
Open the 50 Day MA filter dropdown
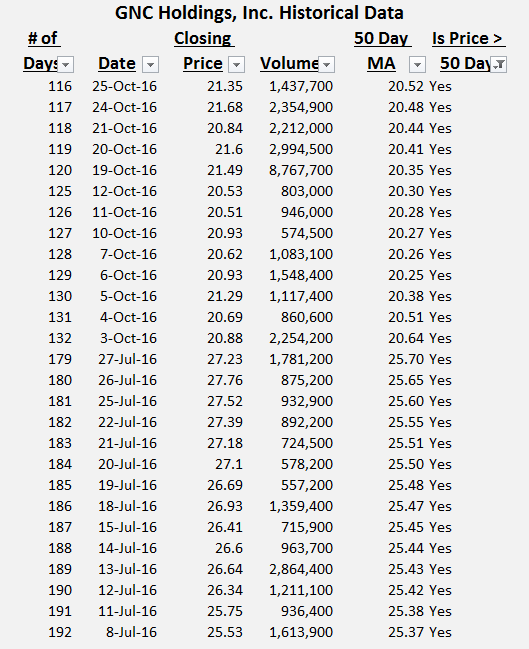417,65
